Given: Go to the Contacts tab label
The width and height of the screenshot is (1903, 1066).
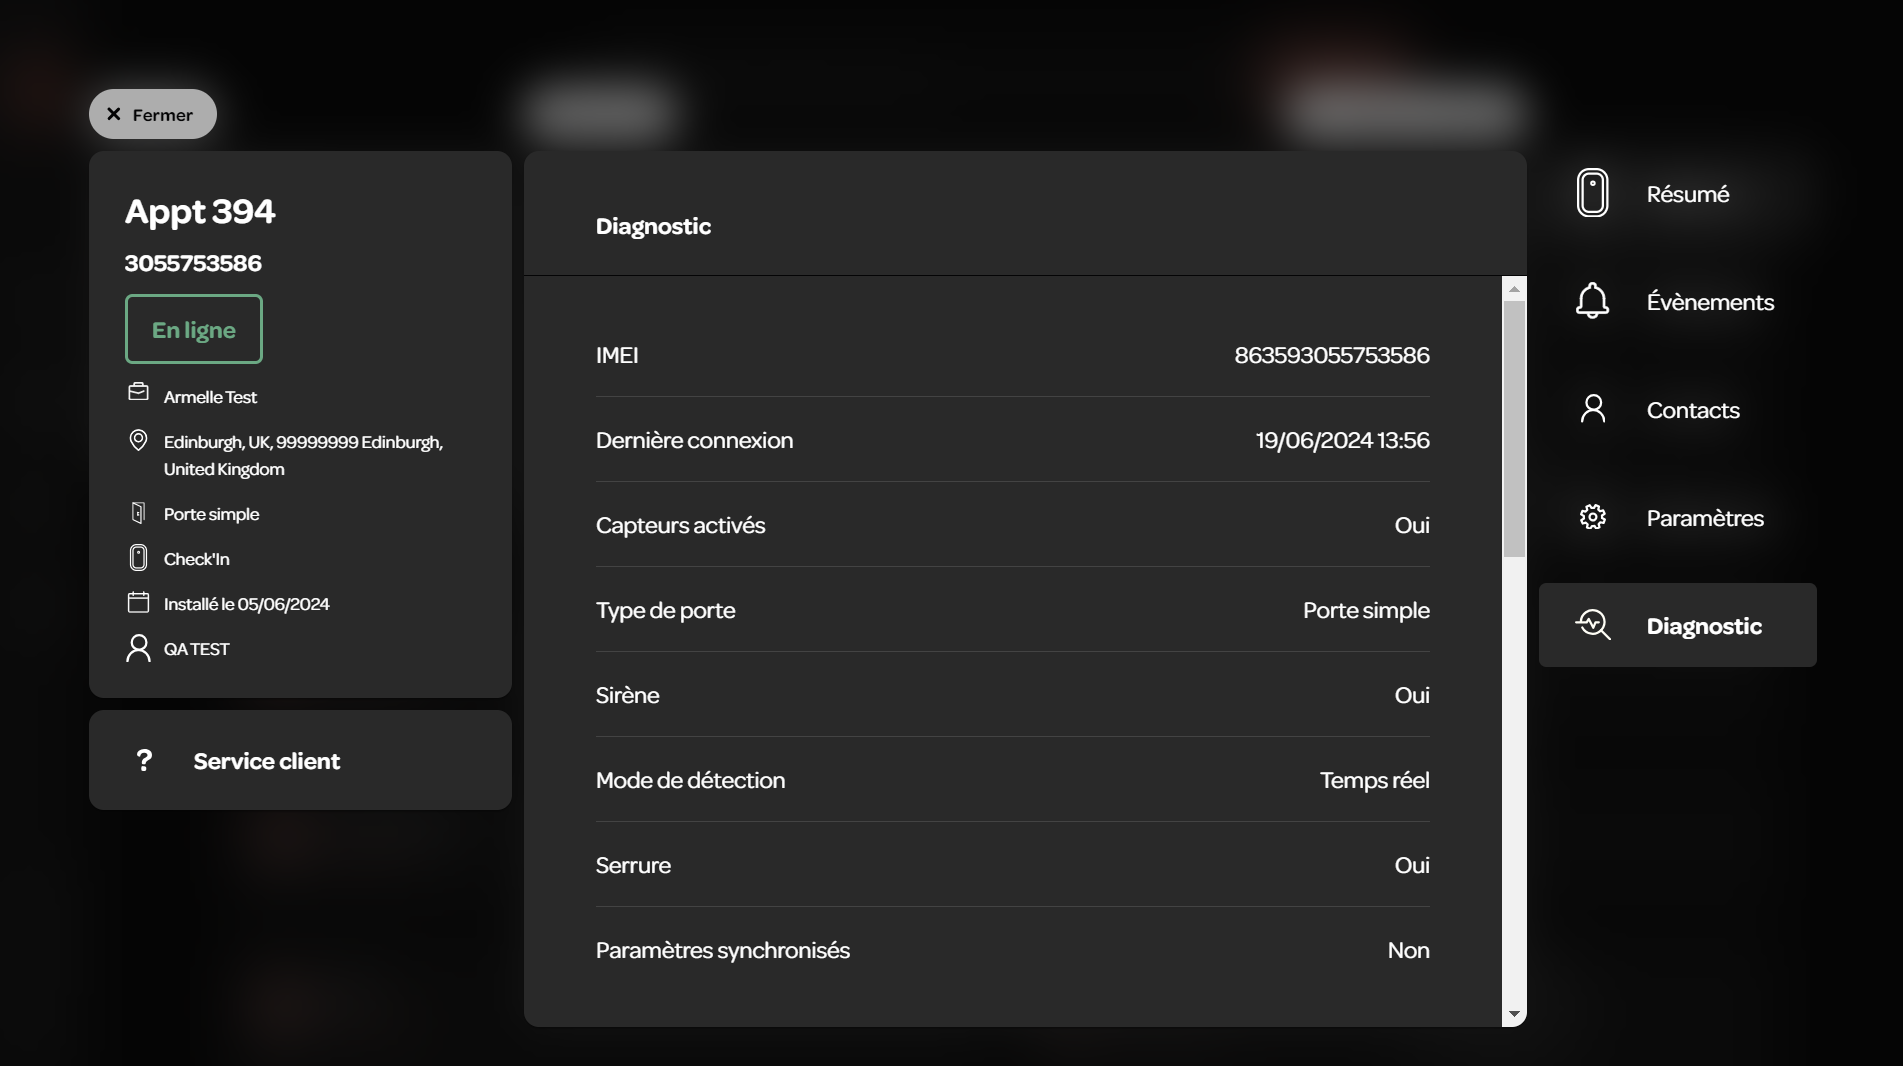Looking at the screenshot, I should 1693,410.
